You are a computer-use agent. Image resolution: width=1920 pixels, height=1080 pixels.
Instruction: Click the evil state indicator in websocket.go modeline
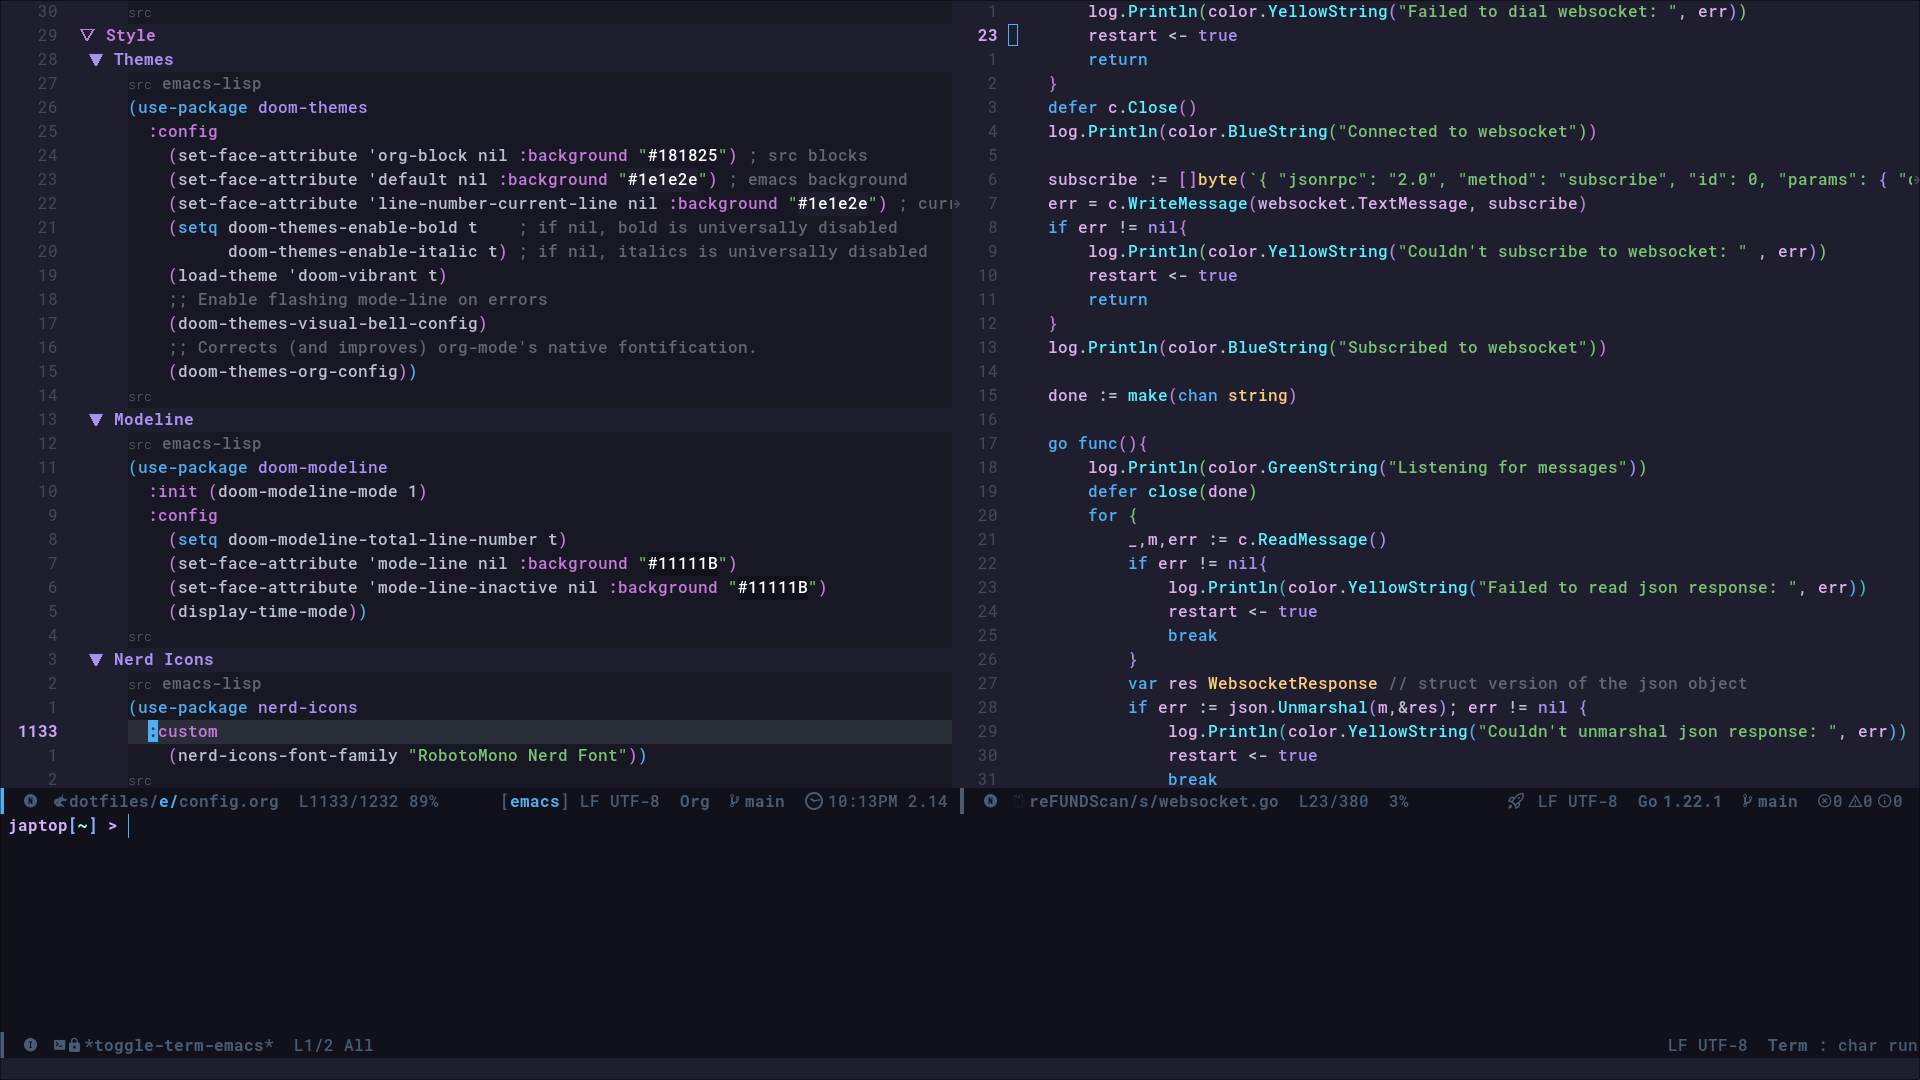[x=990, y=801]
